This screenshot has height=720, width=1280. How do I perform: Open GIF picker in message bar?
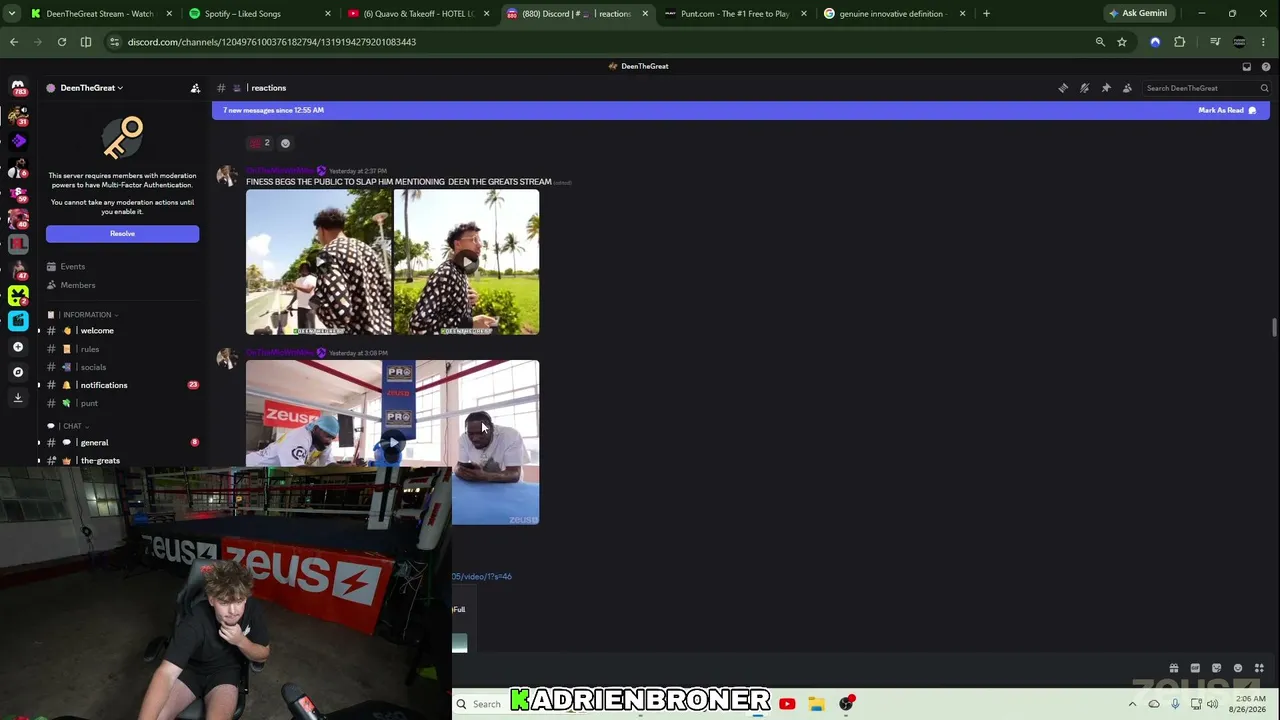pyautogui.click(x=1195, y=668)
